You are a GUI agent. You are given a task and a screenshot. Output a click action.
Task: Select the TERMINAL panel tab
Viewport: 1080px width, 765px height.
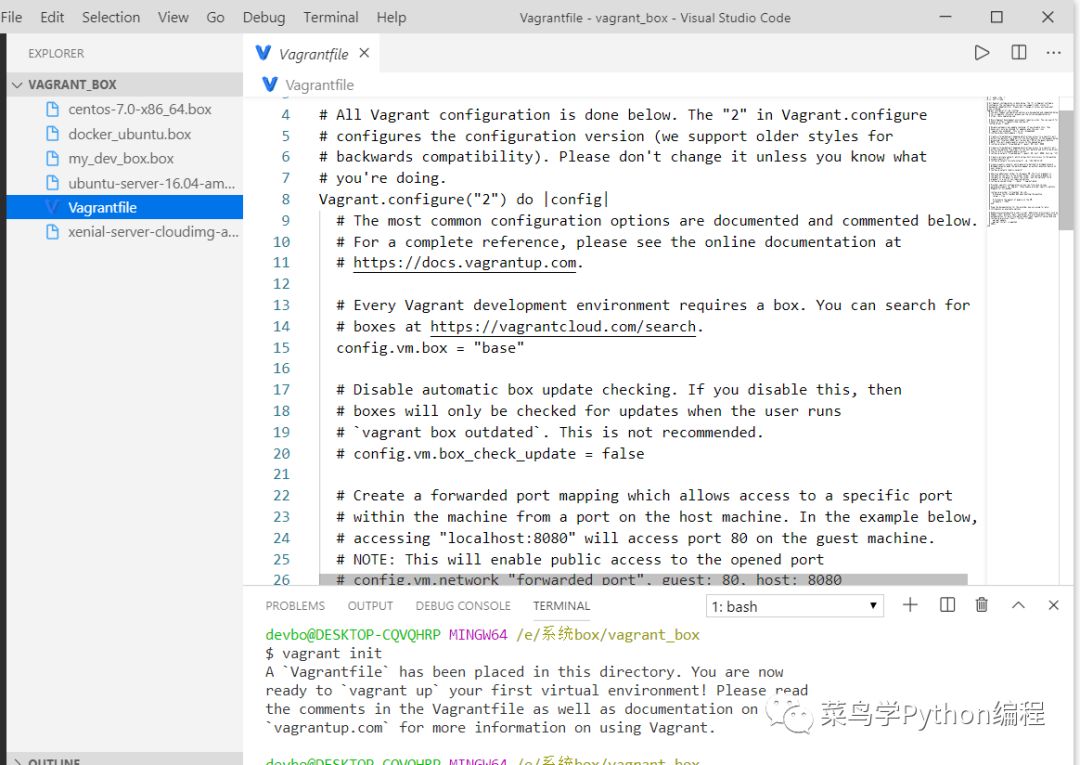(x=561, y=606)
